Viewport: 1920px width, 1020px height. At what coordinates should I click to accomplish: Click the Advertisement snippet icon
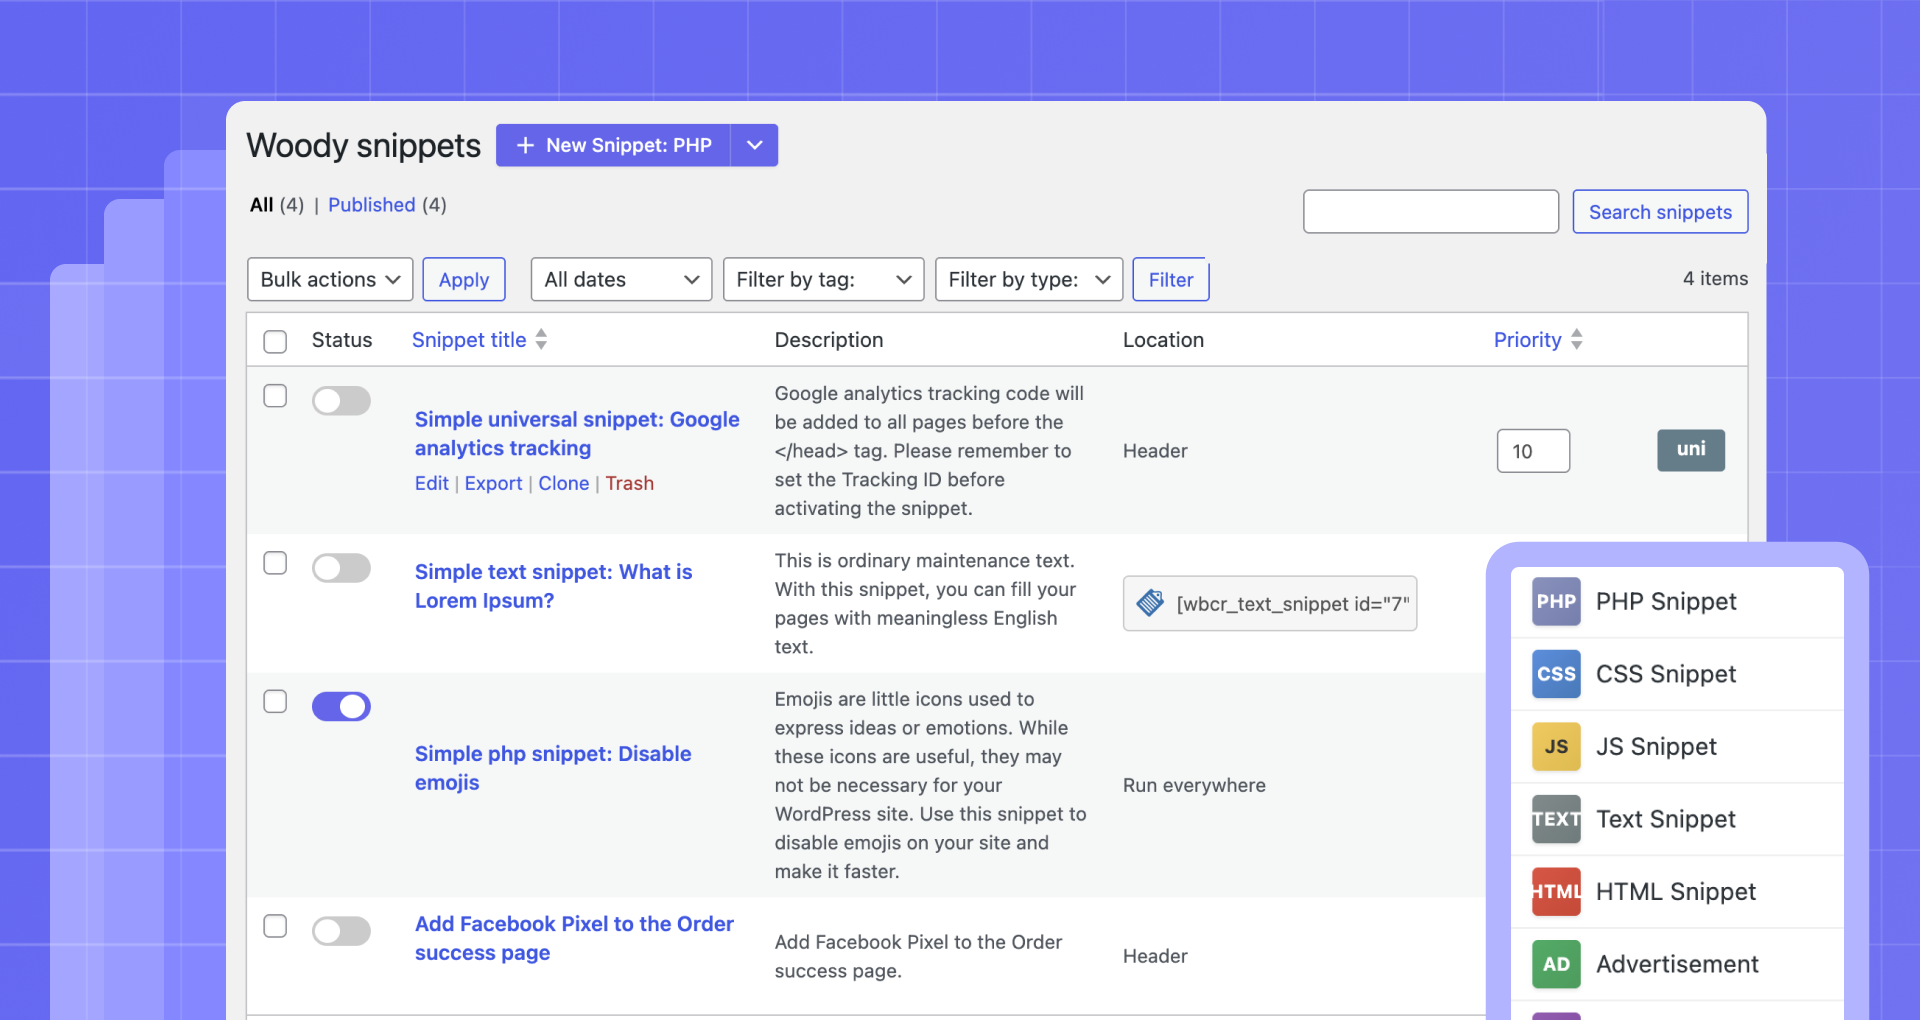[1555, 964]
